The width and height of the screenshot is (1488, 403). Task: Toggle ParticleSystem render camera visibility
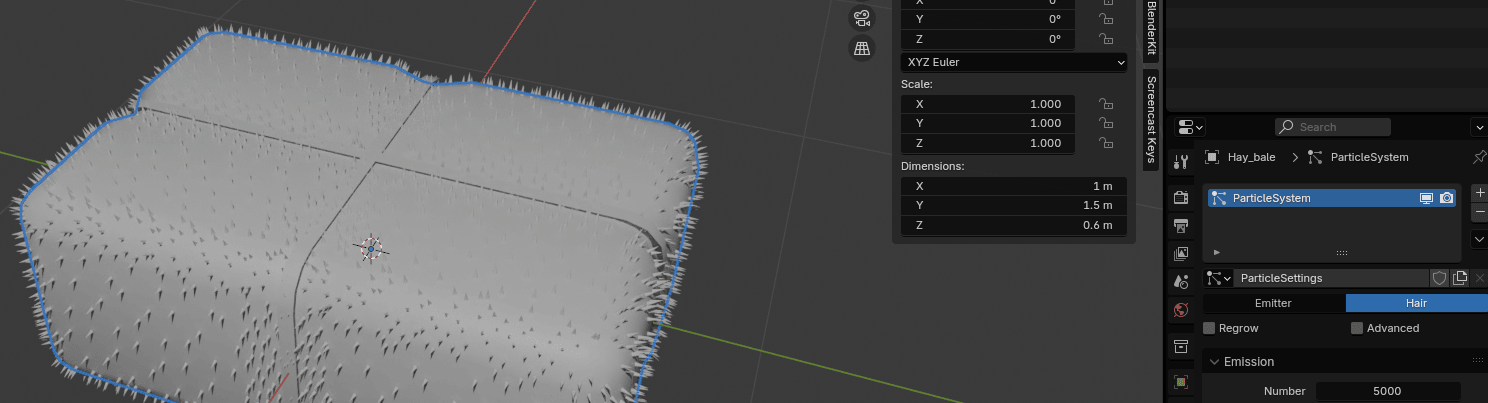1446,198
